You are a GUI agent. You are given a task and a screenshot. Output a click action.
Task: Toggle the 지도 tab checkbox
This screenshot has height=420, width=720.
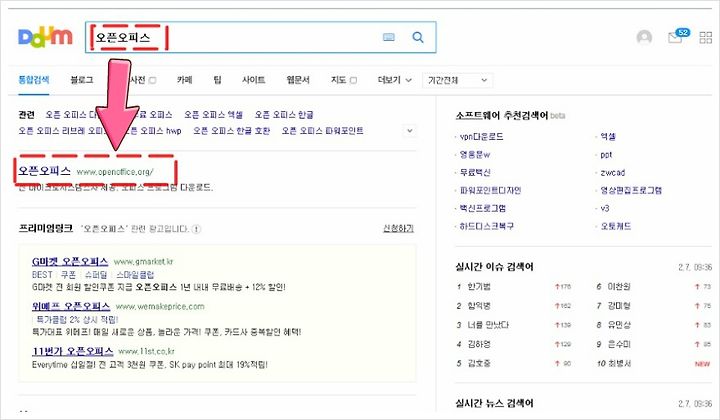coord(353,80)
